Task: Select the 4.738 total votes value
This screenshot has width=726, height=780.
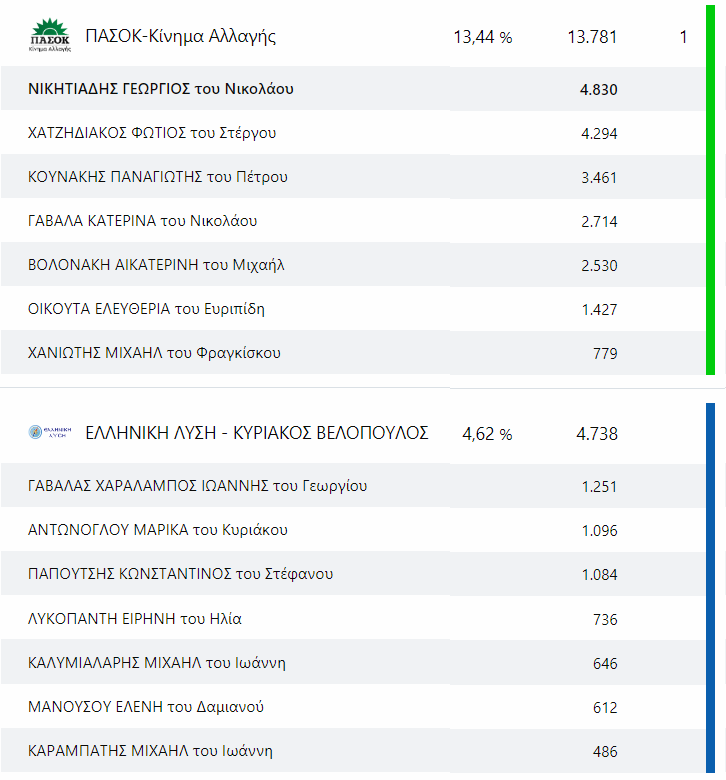Action: [x=597, y=434]
